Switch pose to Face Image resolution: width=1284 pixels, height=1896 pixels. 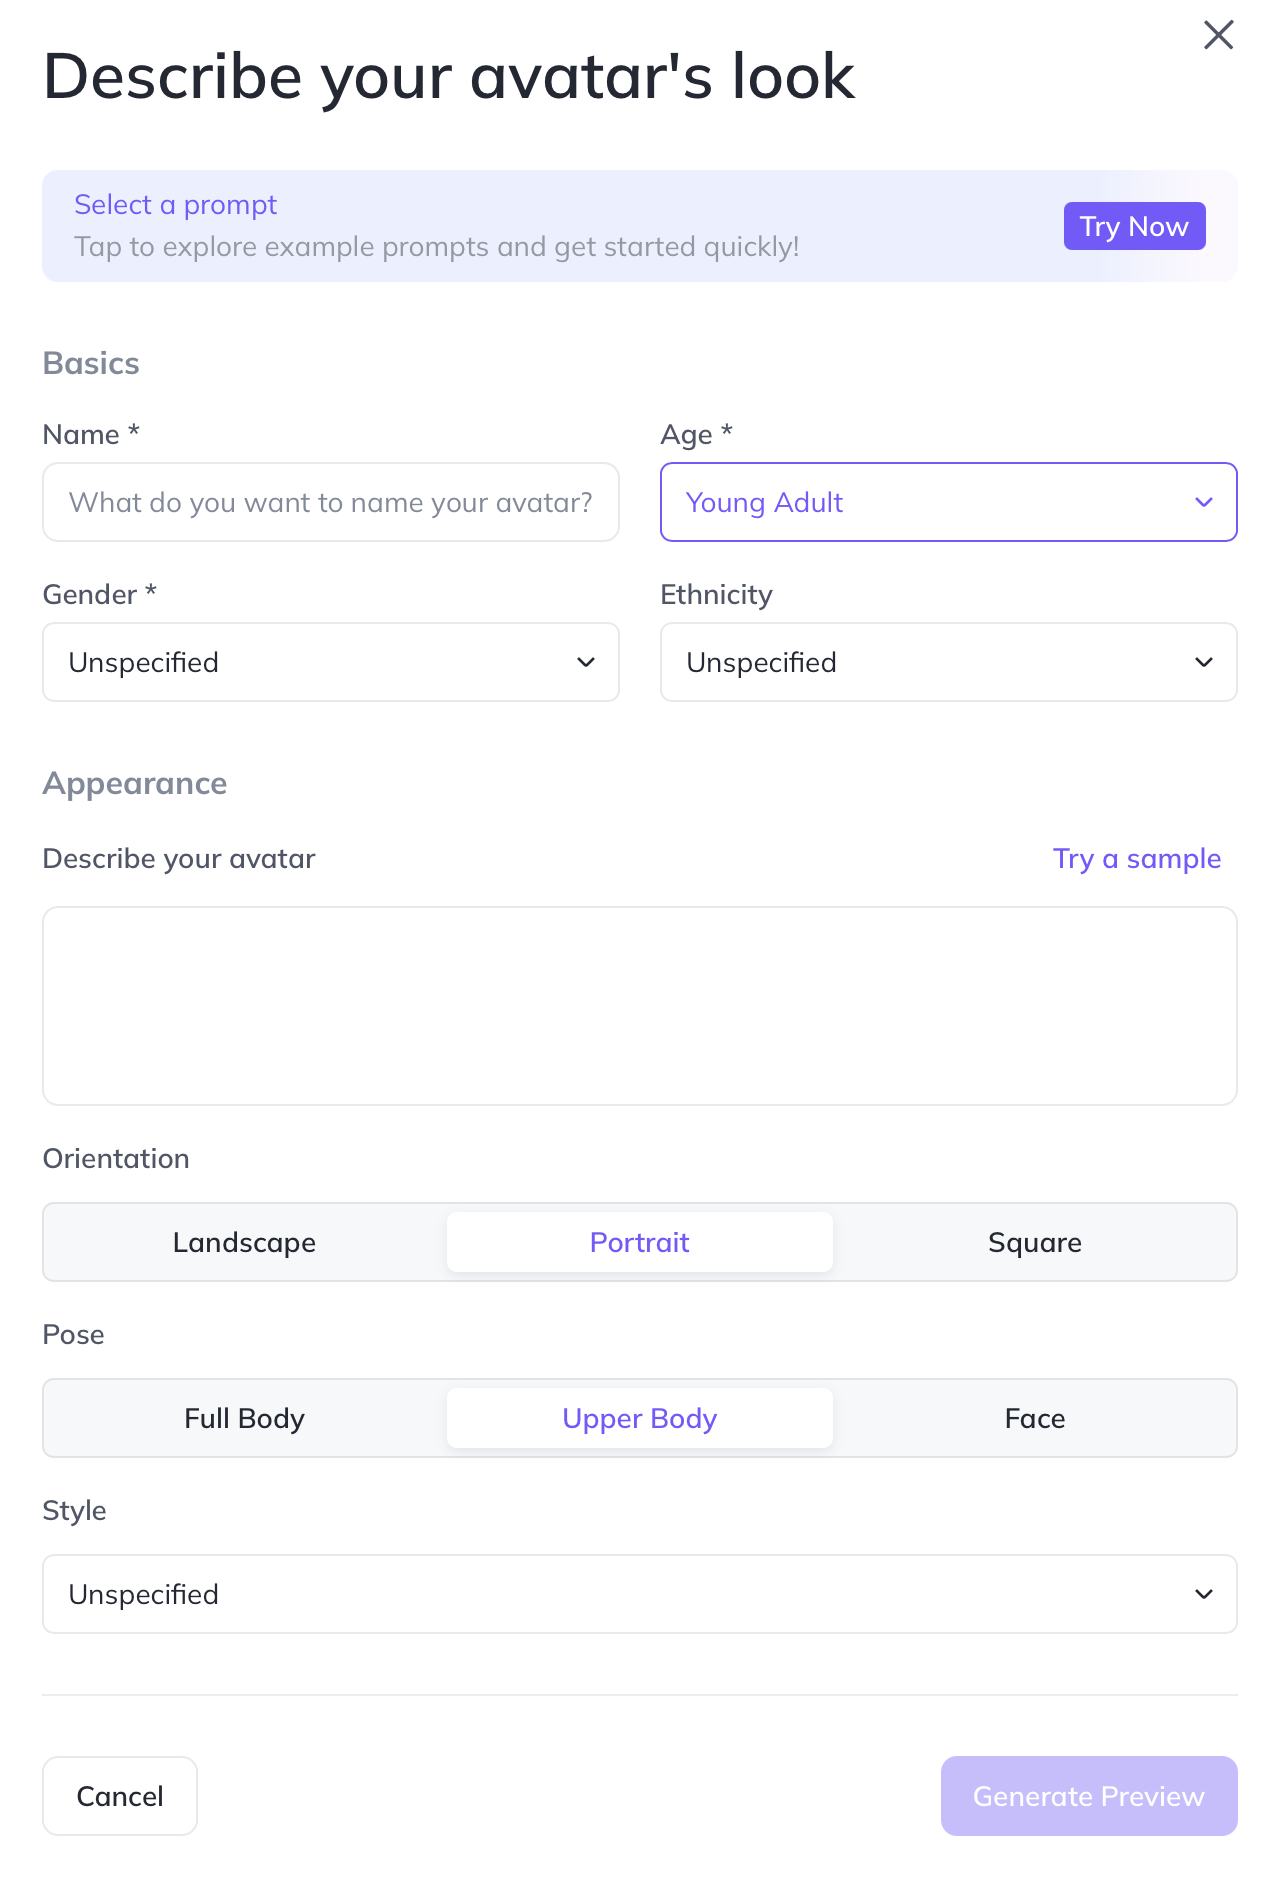tap(1034, 1418)
